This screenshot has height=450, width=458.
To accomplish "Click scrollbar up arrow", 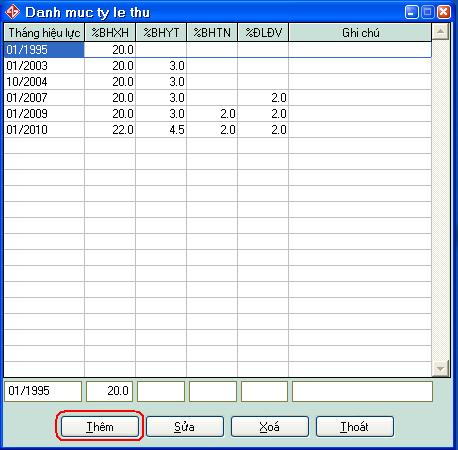I will pyautogui.click(x=440, y=32).
